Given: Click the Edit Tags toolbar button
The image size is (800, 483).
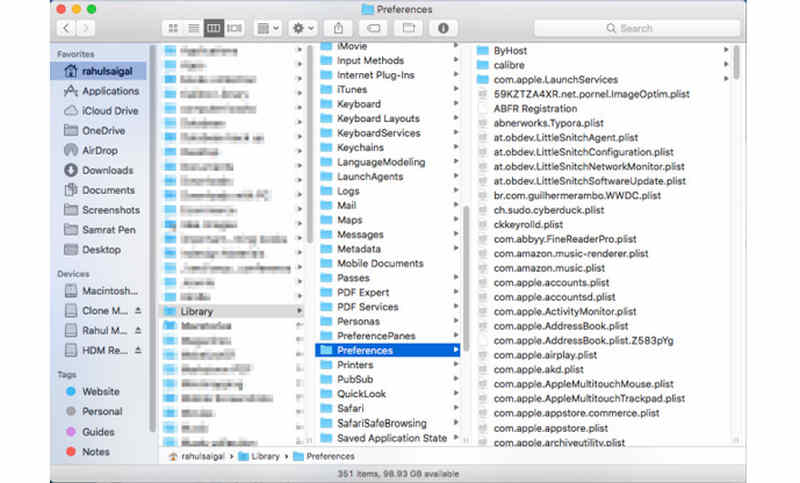Looking at the screenshot, I should [x=373, y=28].
